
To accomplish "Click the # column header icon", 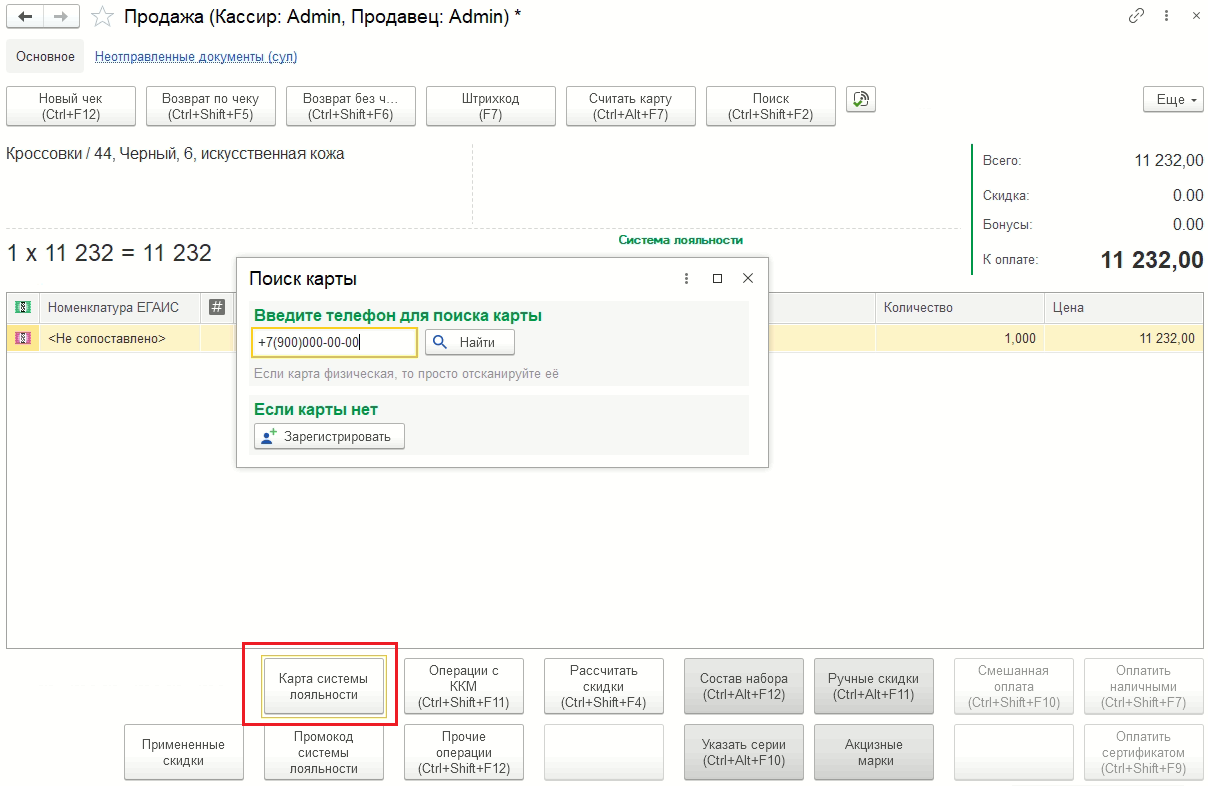I will [217, 308].
